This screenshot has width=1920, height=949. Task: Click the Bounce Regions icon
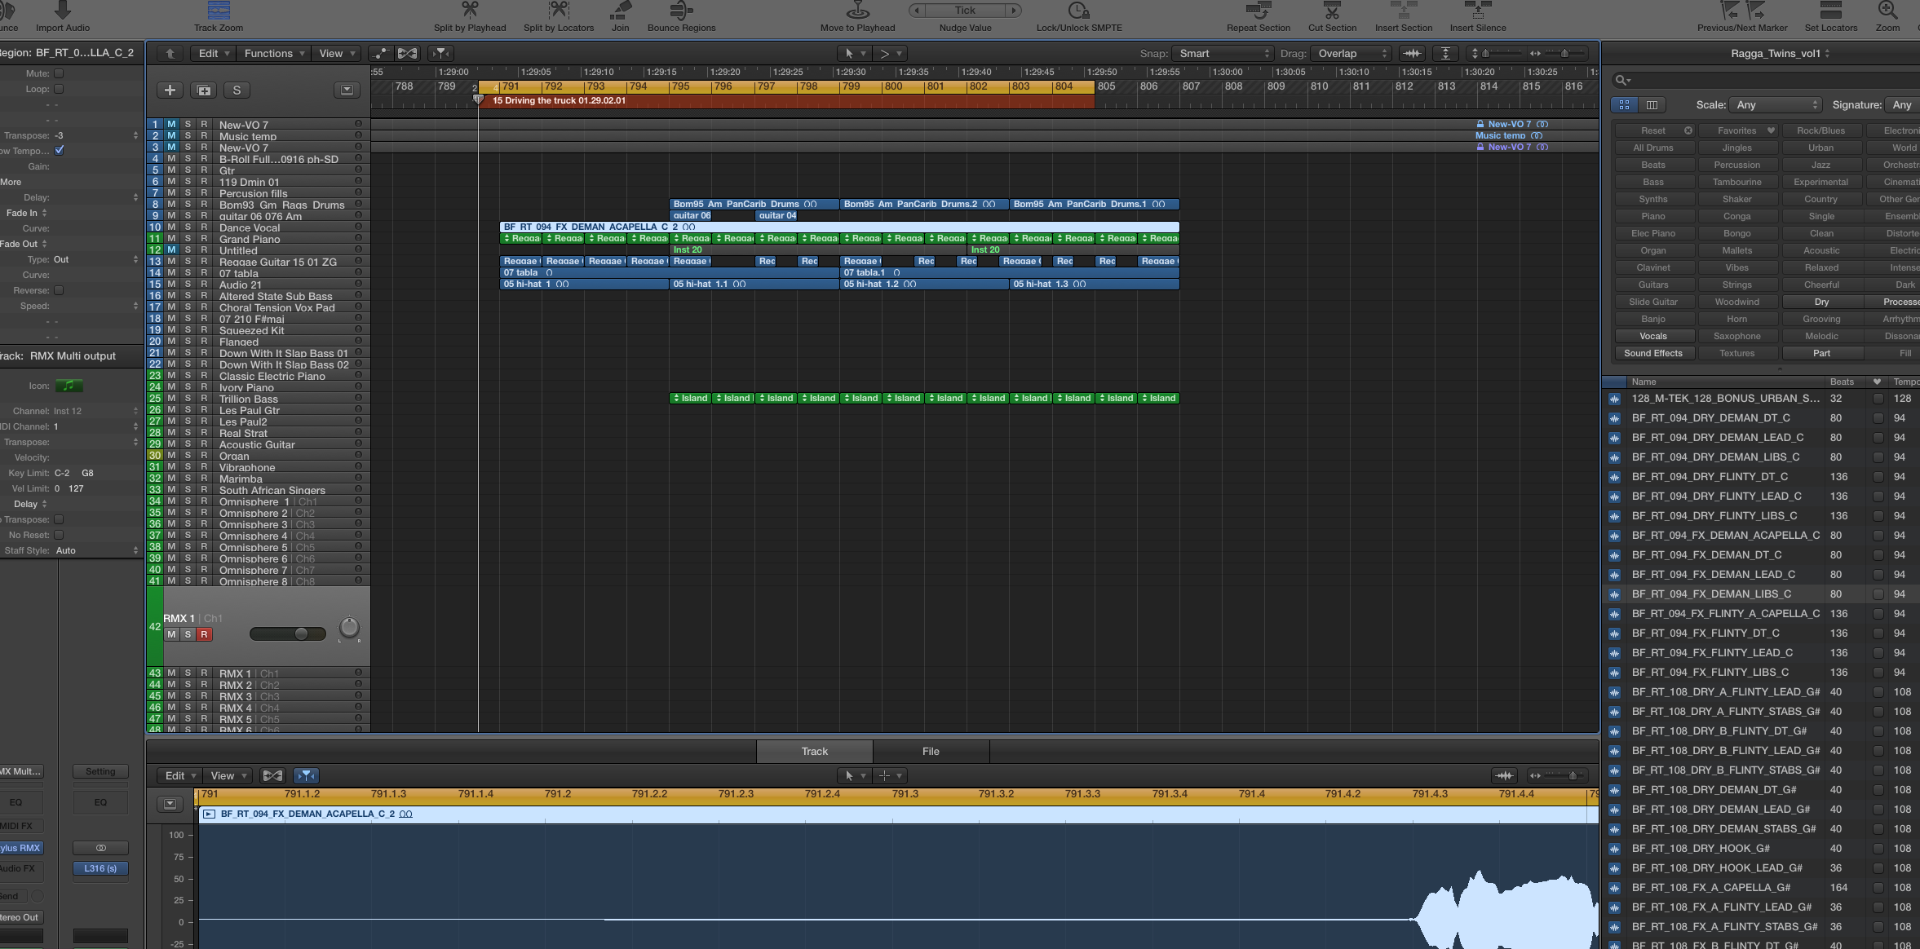681,10
